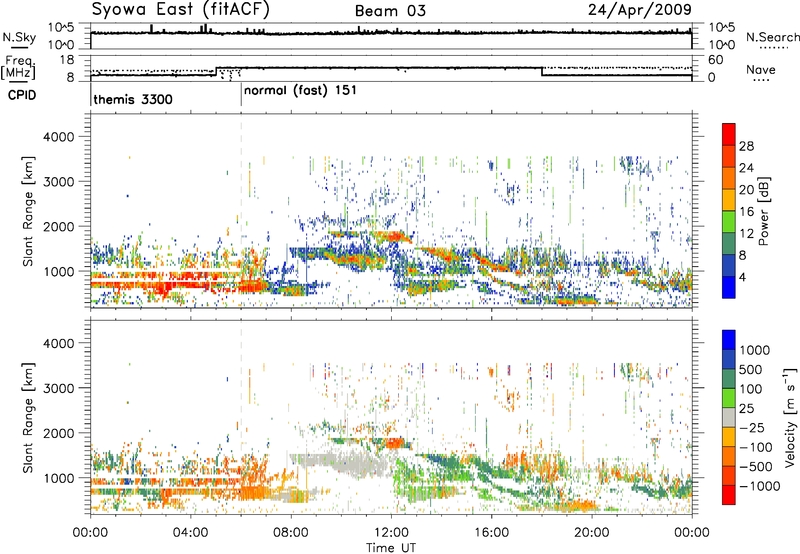The image size is (800, 554).
Task: Click the "Power [dB]" colorbar title
Action: point(763,211)
